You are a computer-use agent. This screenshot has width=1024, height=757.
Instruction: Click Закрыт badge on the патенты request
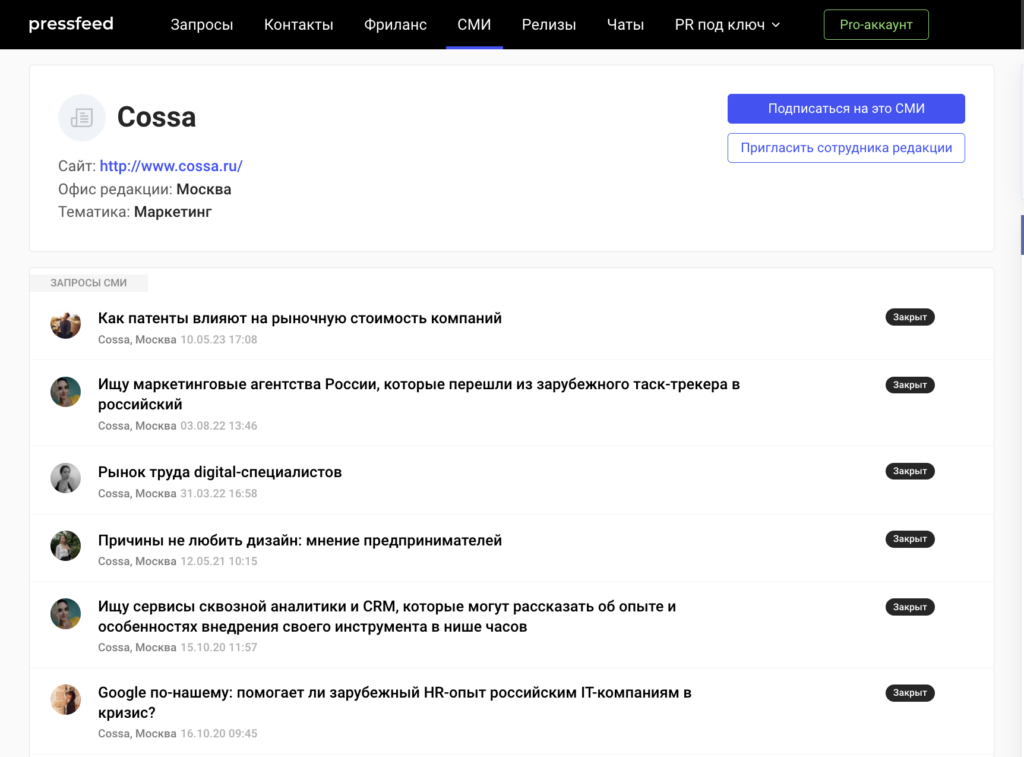pos(910,317)
